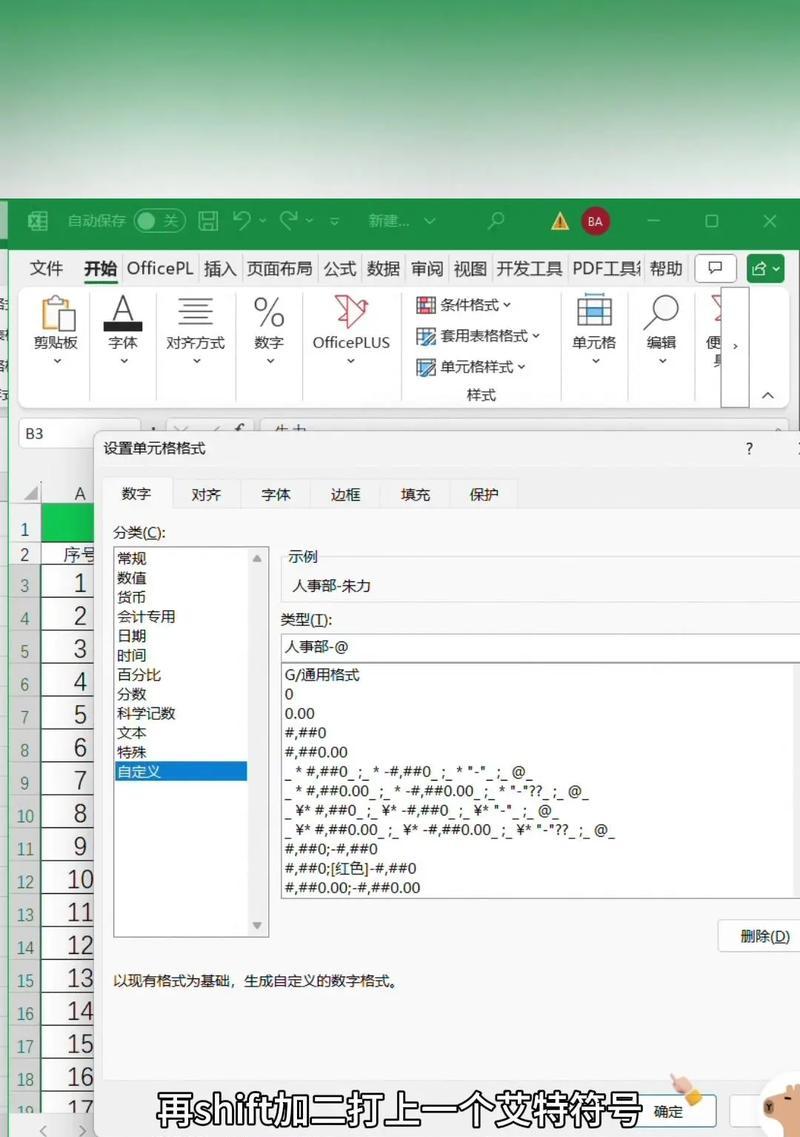Expand the 套用表格格式 dropdown
Screen dimensions: 800x1137
(478, 336)
